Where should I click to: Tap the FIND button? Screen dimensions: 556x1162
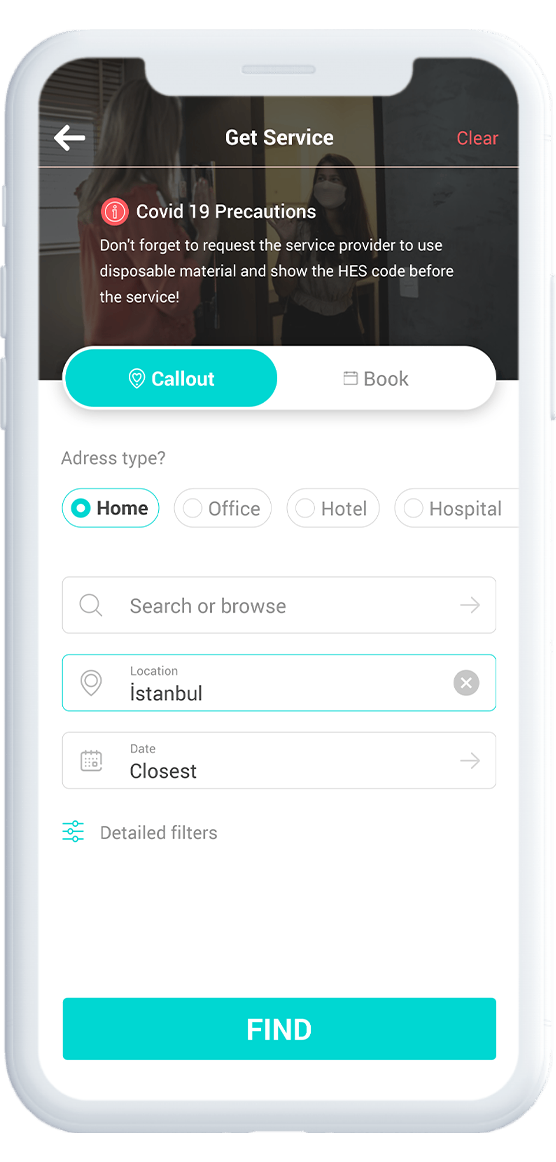[x=279, y=1029]
